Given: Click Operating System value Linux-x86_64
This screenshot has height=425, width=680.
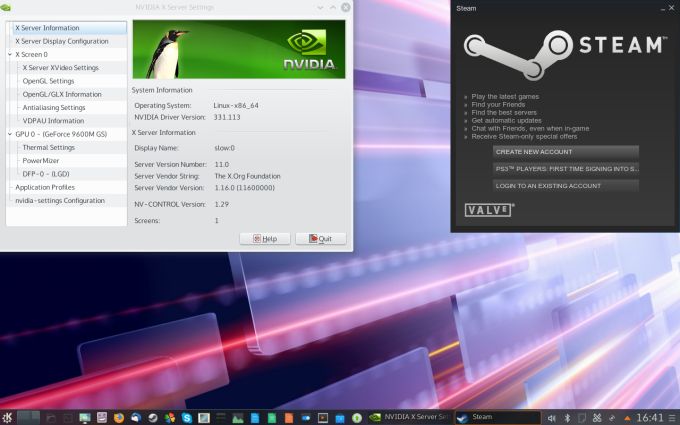Looking at the screenshot, I should pyautogui.click(x=236, y=105).
